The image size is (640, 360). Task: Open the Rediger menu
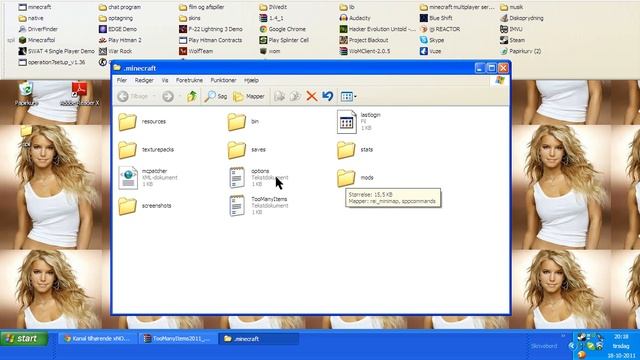click(144, 80)
